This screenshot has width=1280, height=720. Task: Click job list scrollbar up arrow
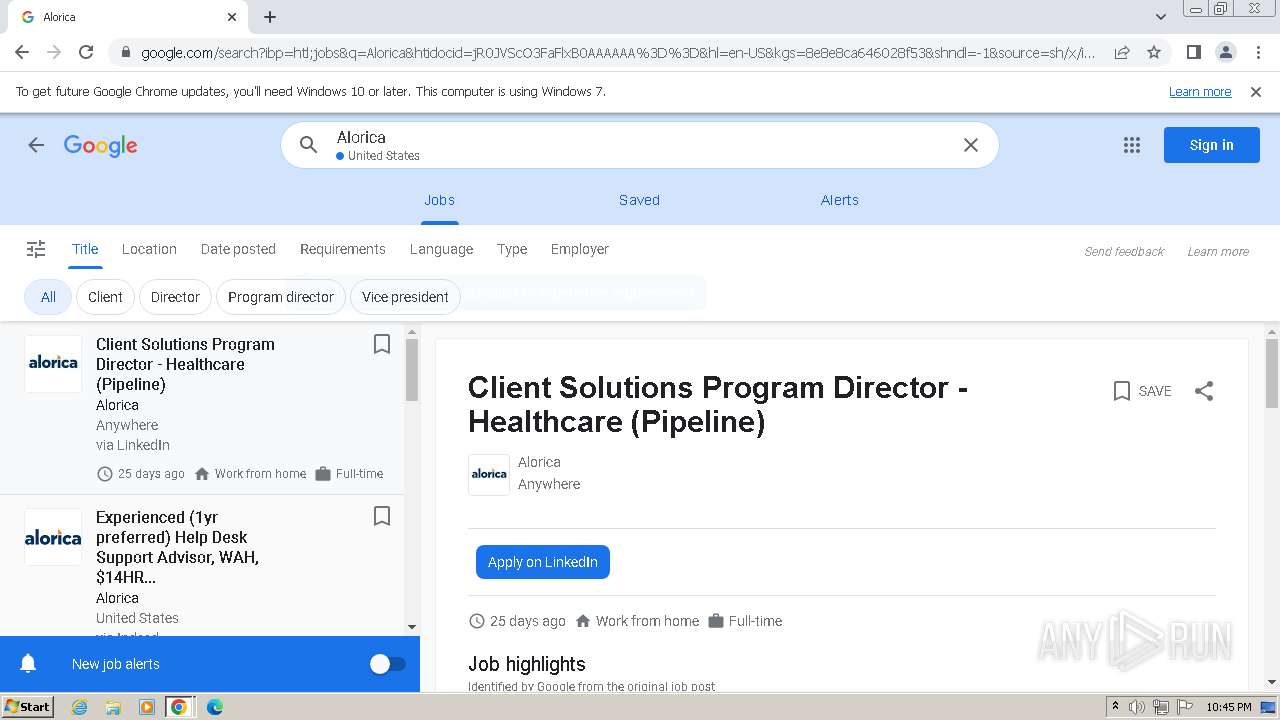click(x=412, y=333)
